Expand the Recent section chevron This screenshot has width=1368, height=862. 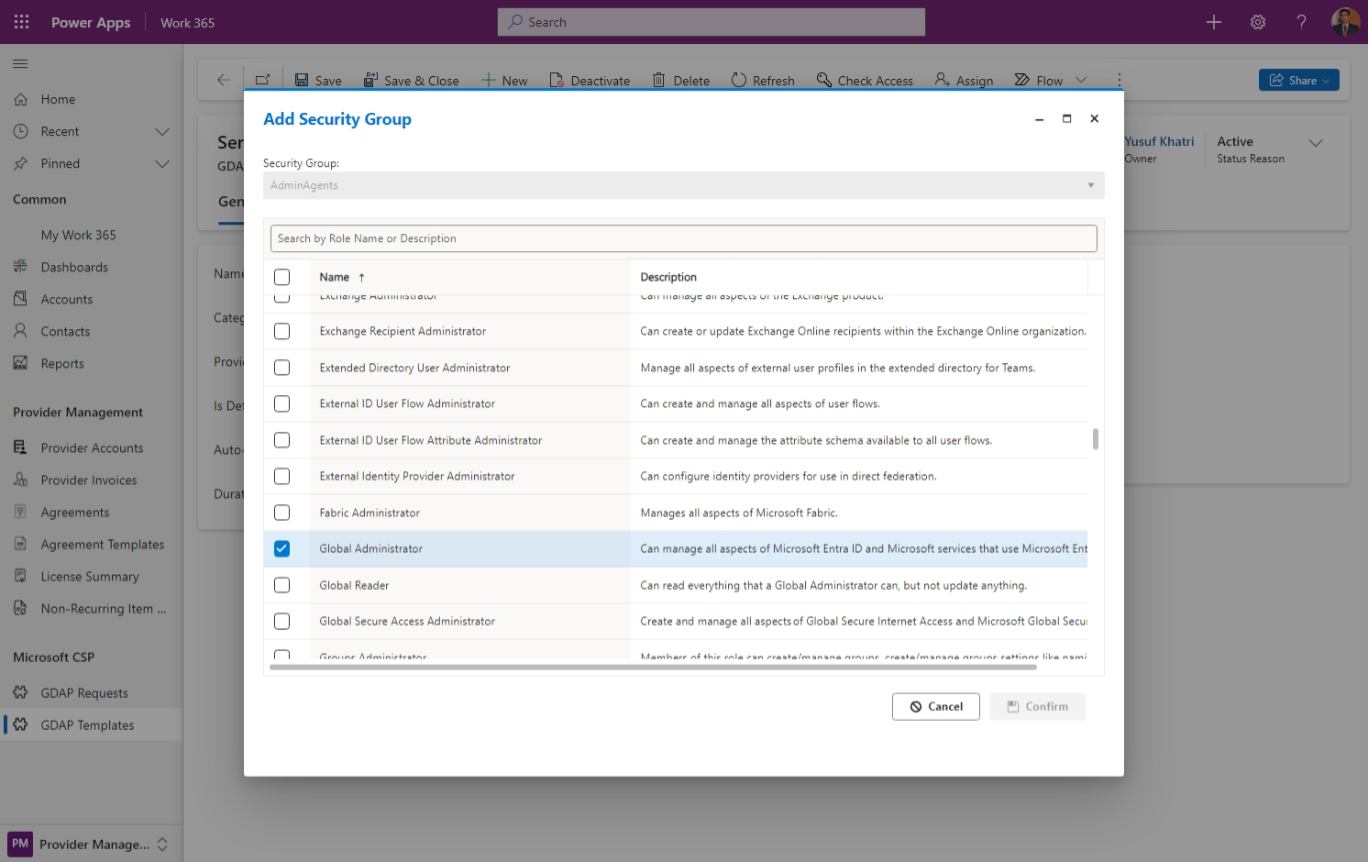[x=163, y=131]
